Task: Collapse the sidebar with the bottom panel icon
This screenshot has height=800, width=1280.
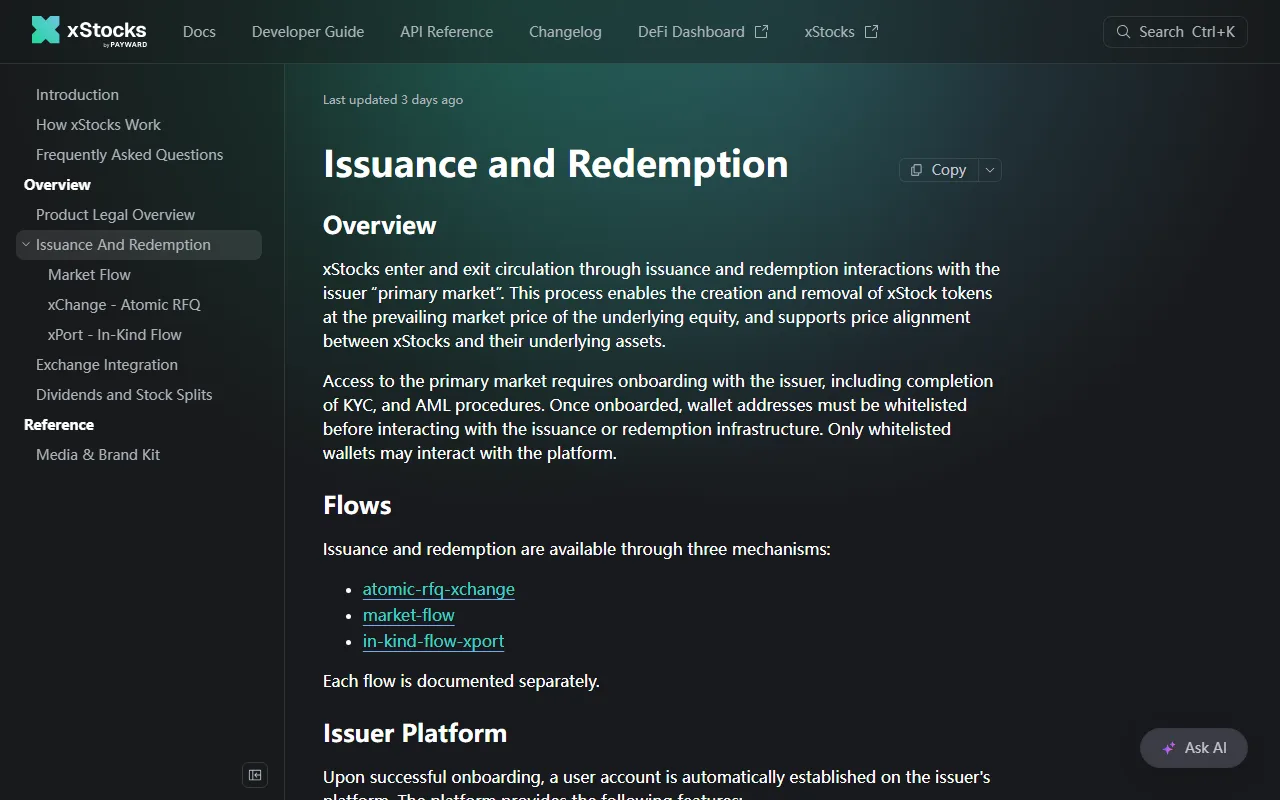Action: click(x=255, y=775)
